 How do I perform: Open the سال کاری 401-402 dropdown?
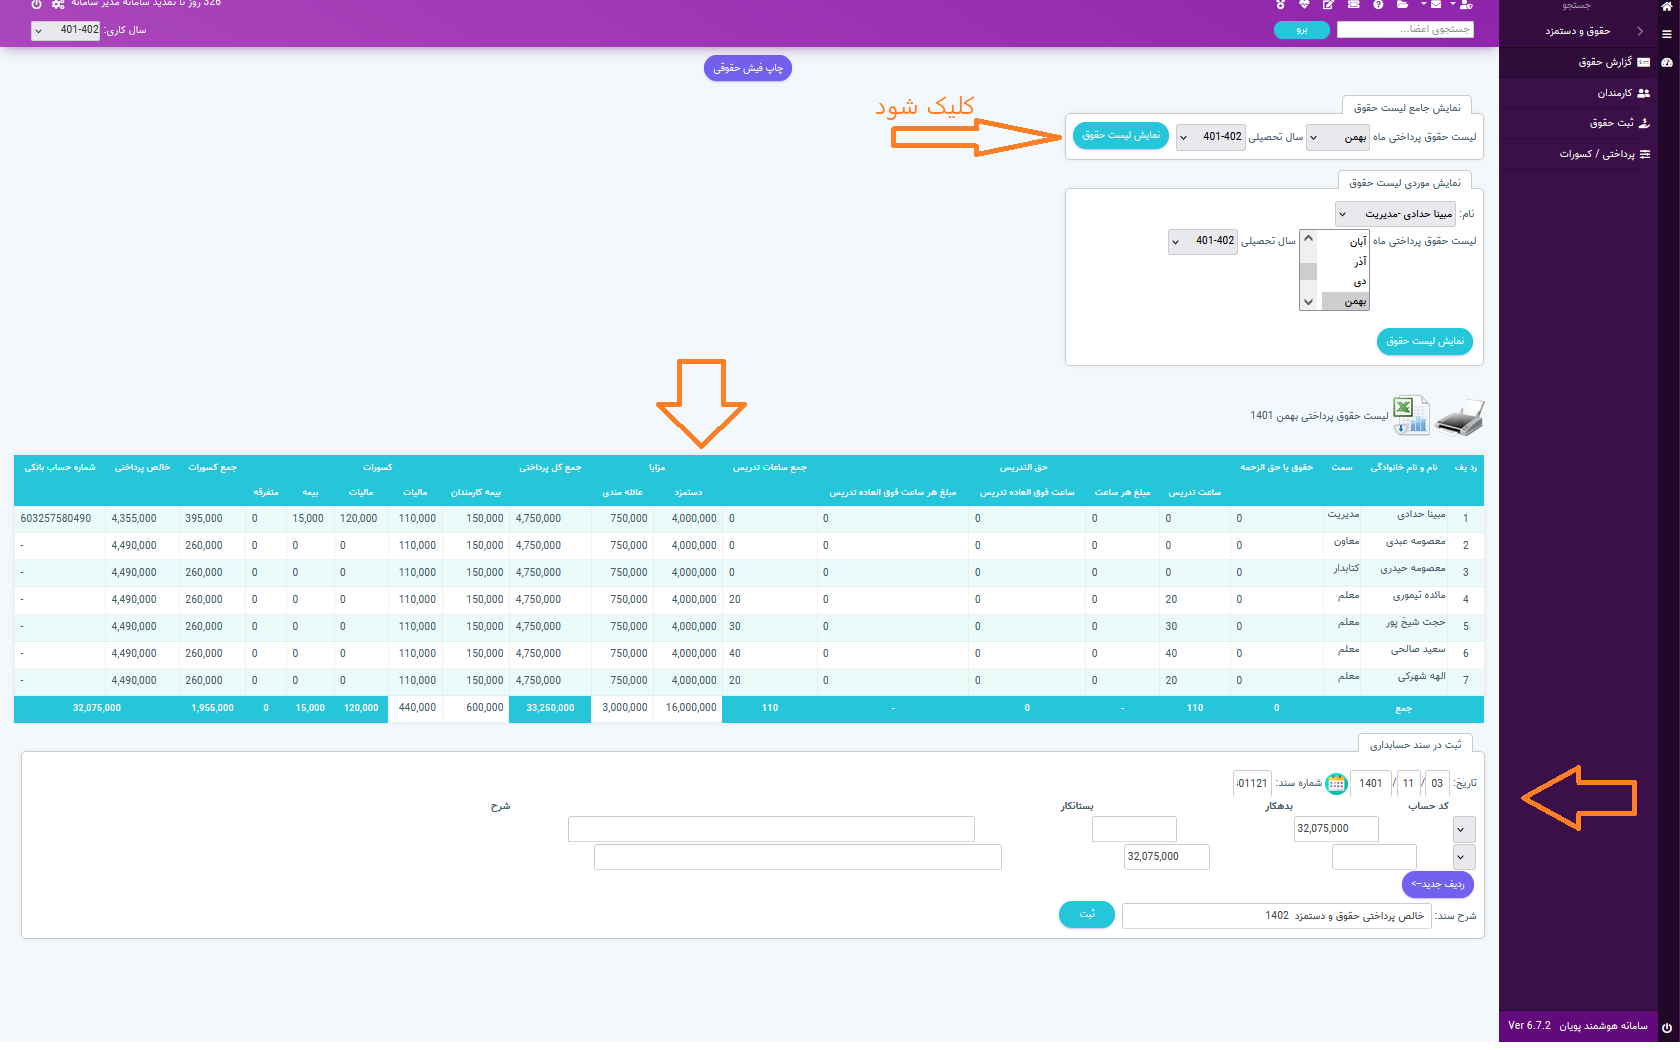66,30
